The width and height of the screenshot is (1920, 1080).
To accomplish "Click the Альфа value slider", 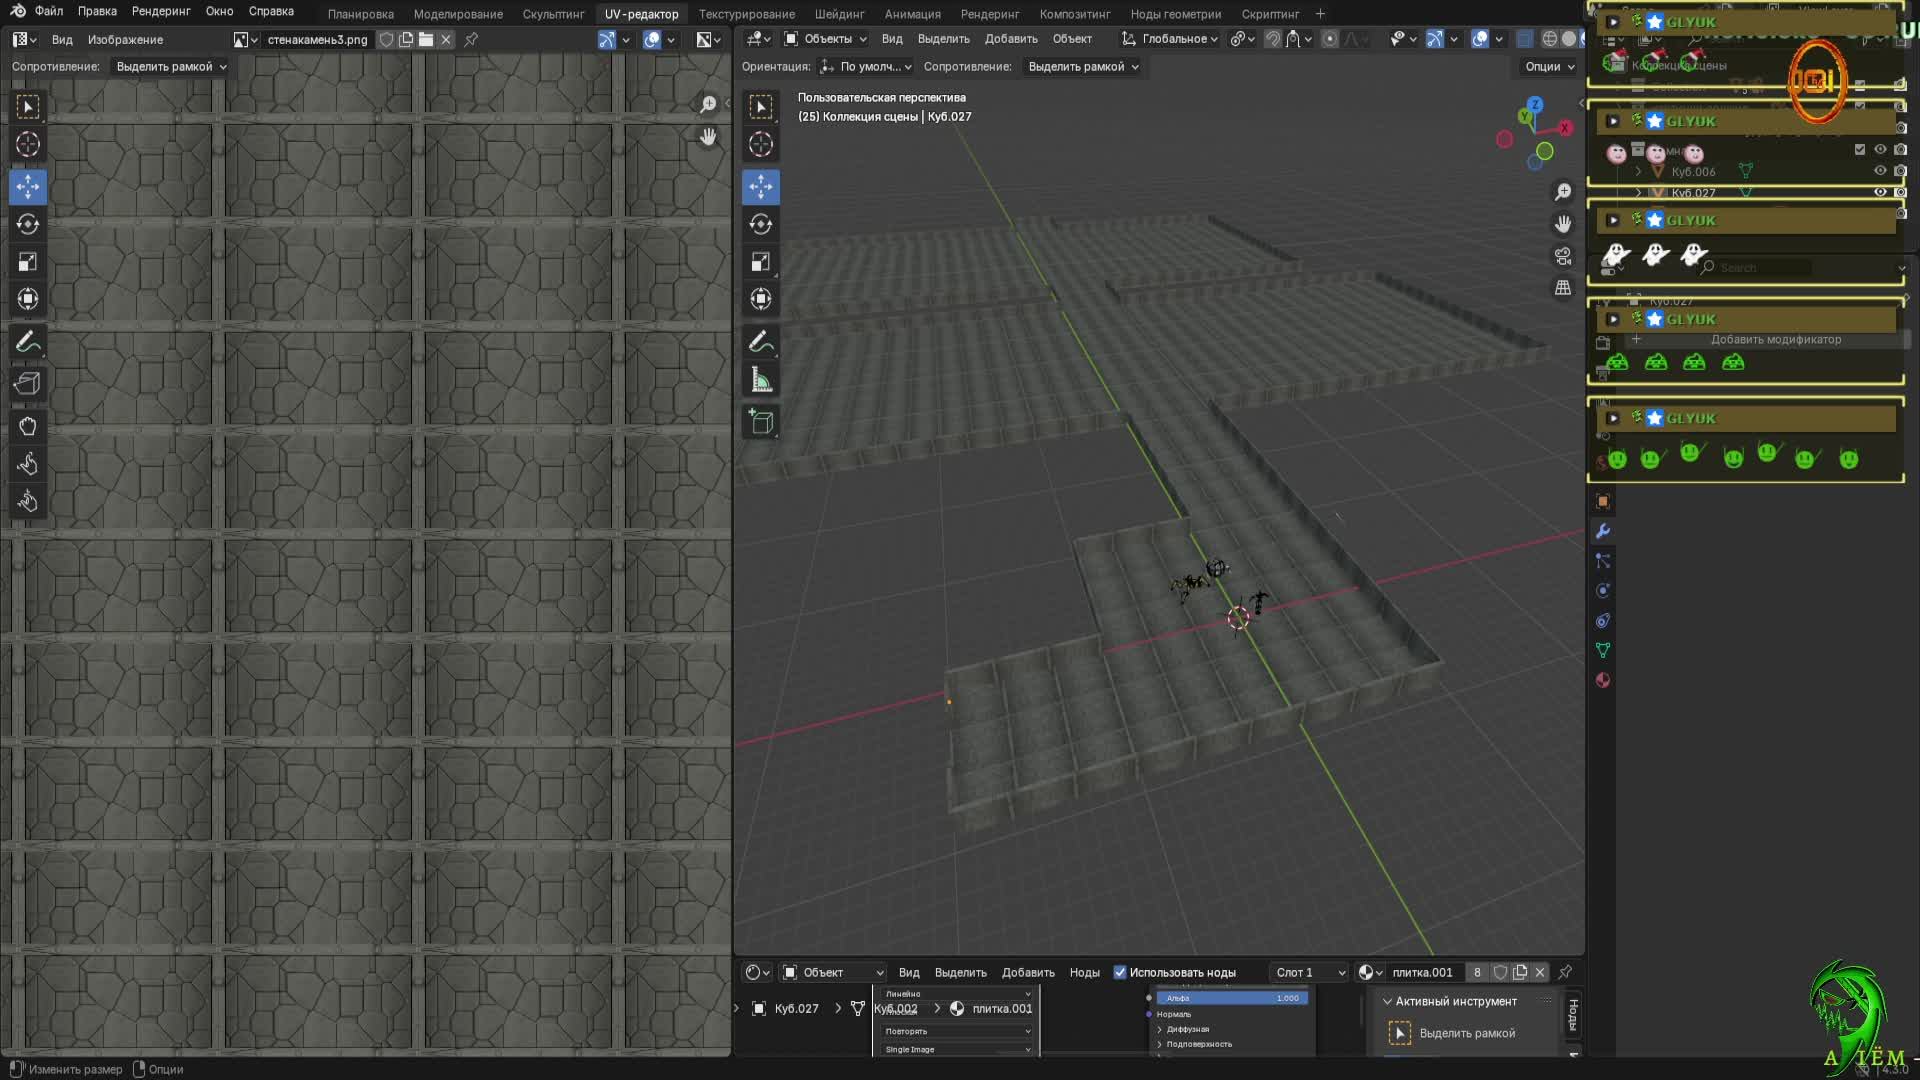I will pyautogui.click(x=1232, y=998).
